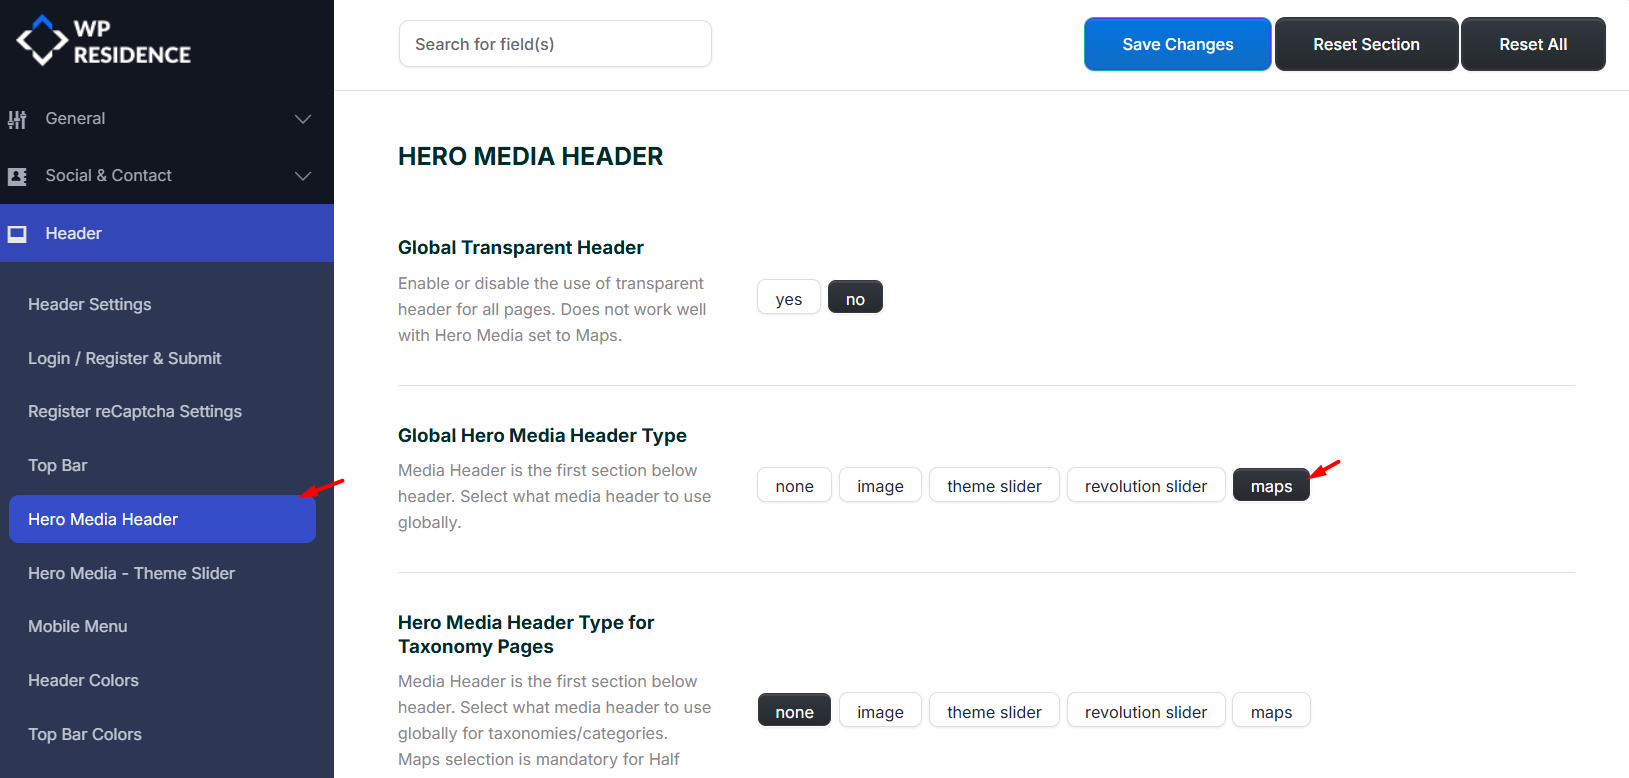This screenshot has height=778, width=1629.
Task: Expand the Social & Contact chevron
Action: (x=303, y=176)
